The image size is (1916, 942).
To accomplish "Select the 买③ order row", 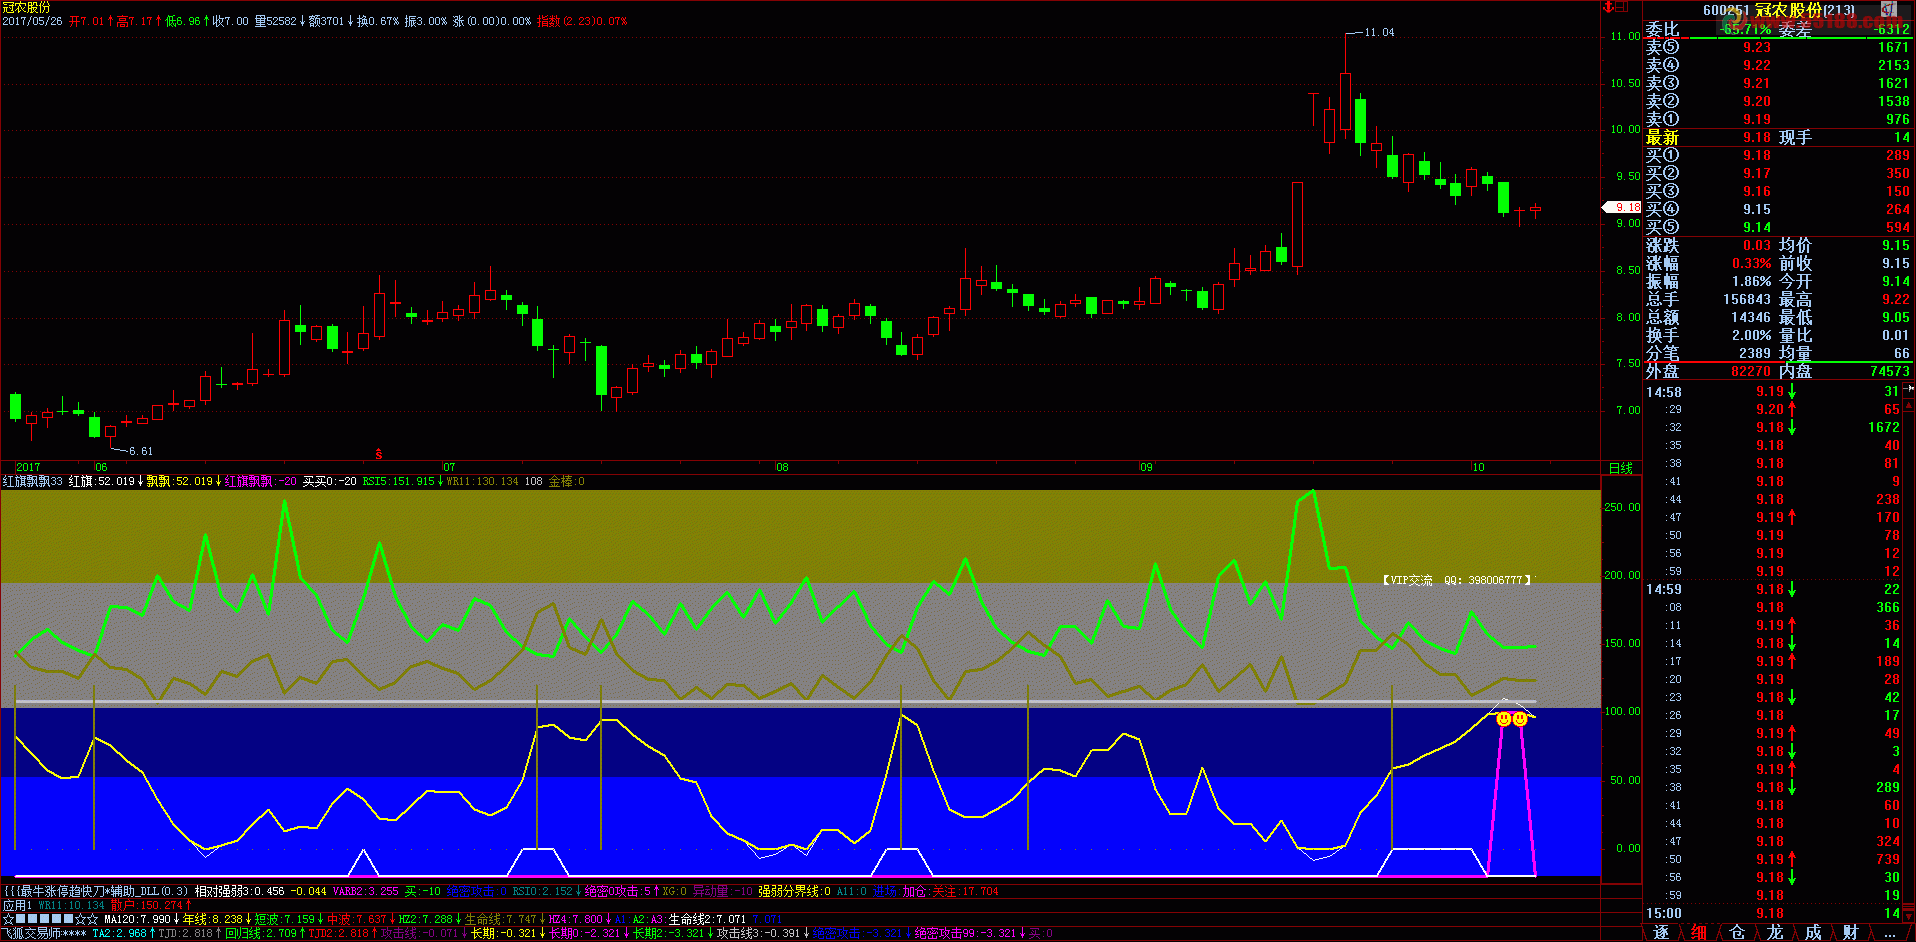I will coord(1778,191).
